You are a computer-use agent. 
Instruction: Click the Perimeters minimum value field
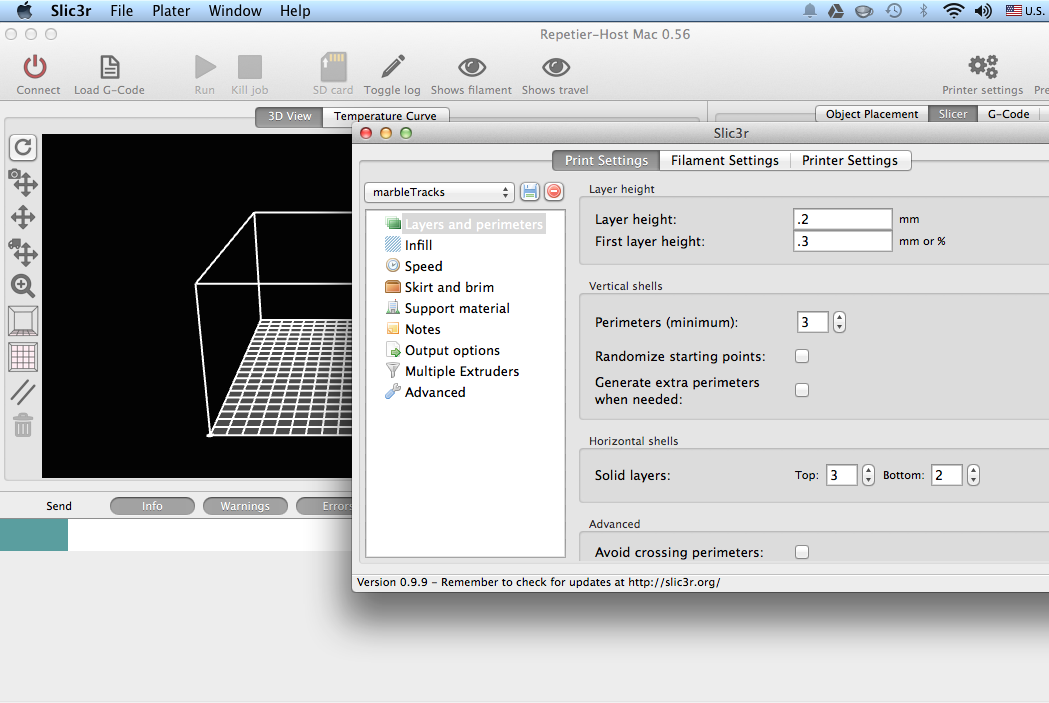click(x=813, y=322)
